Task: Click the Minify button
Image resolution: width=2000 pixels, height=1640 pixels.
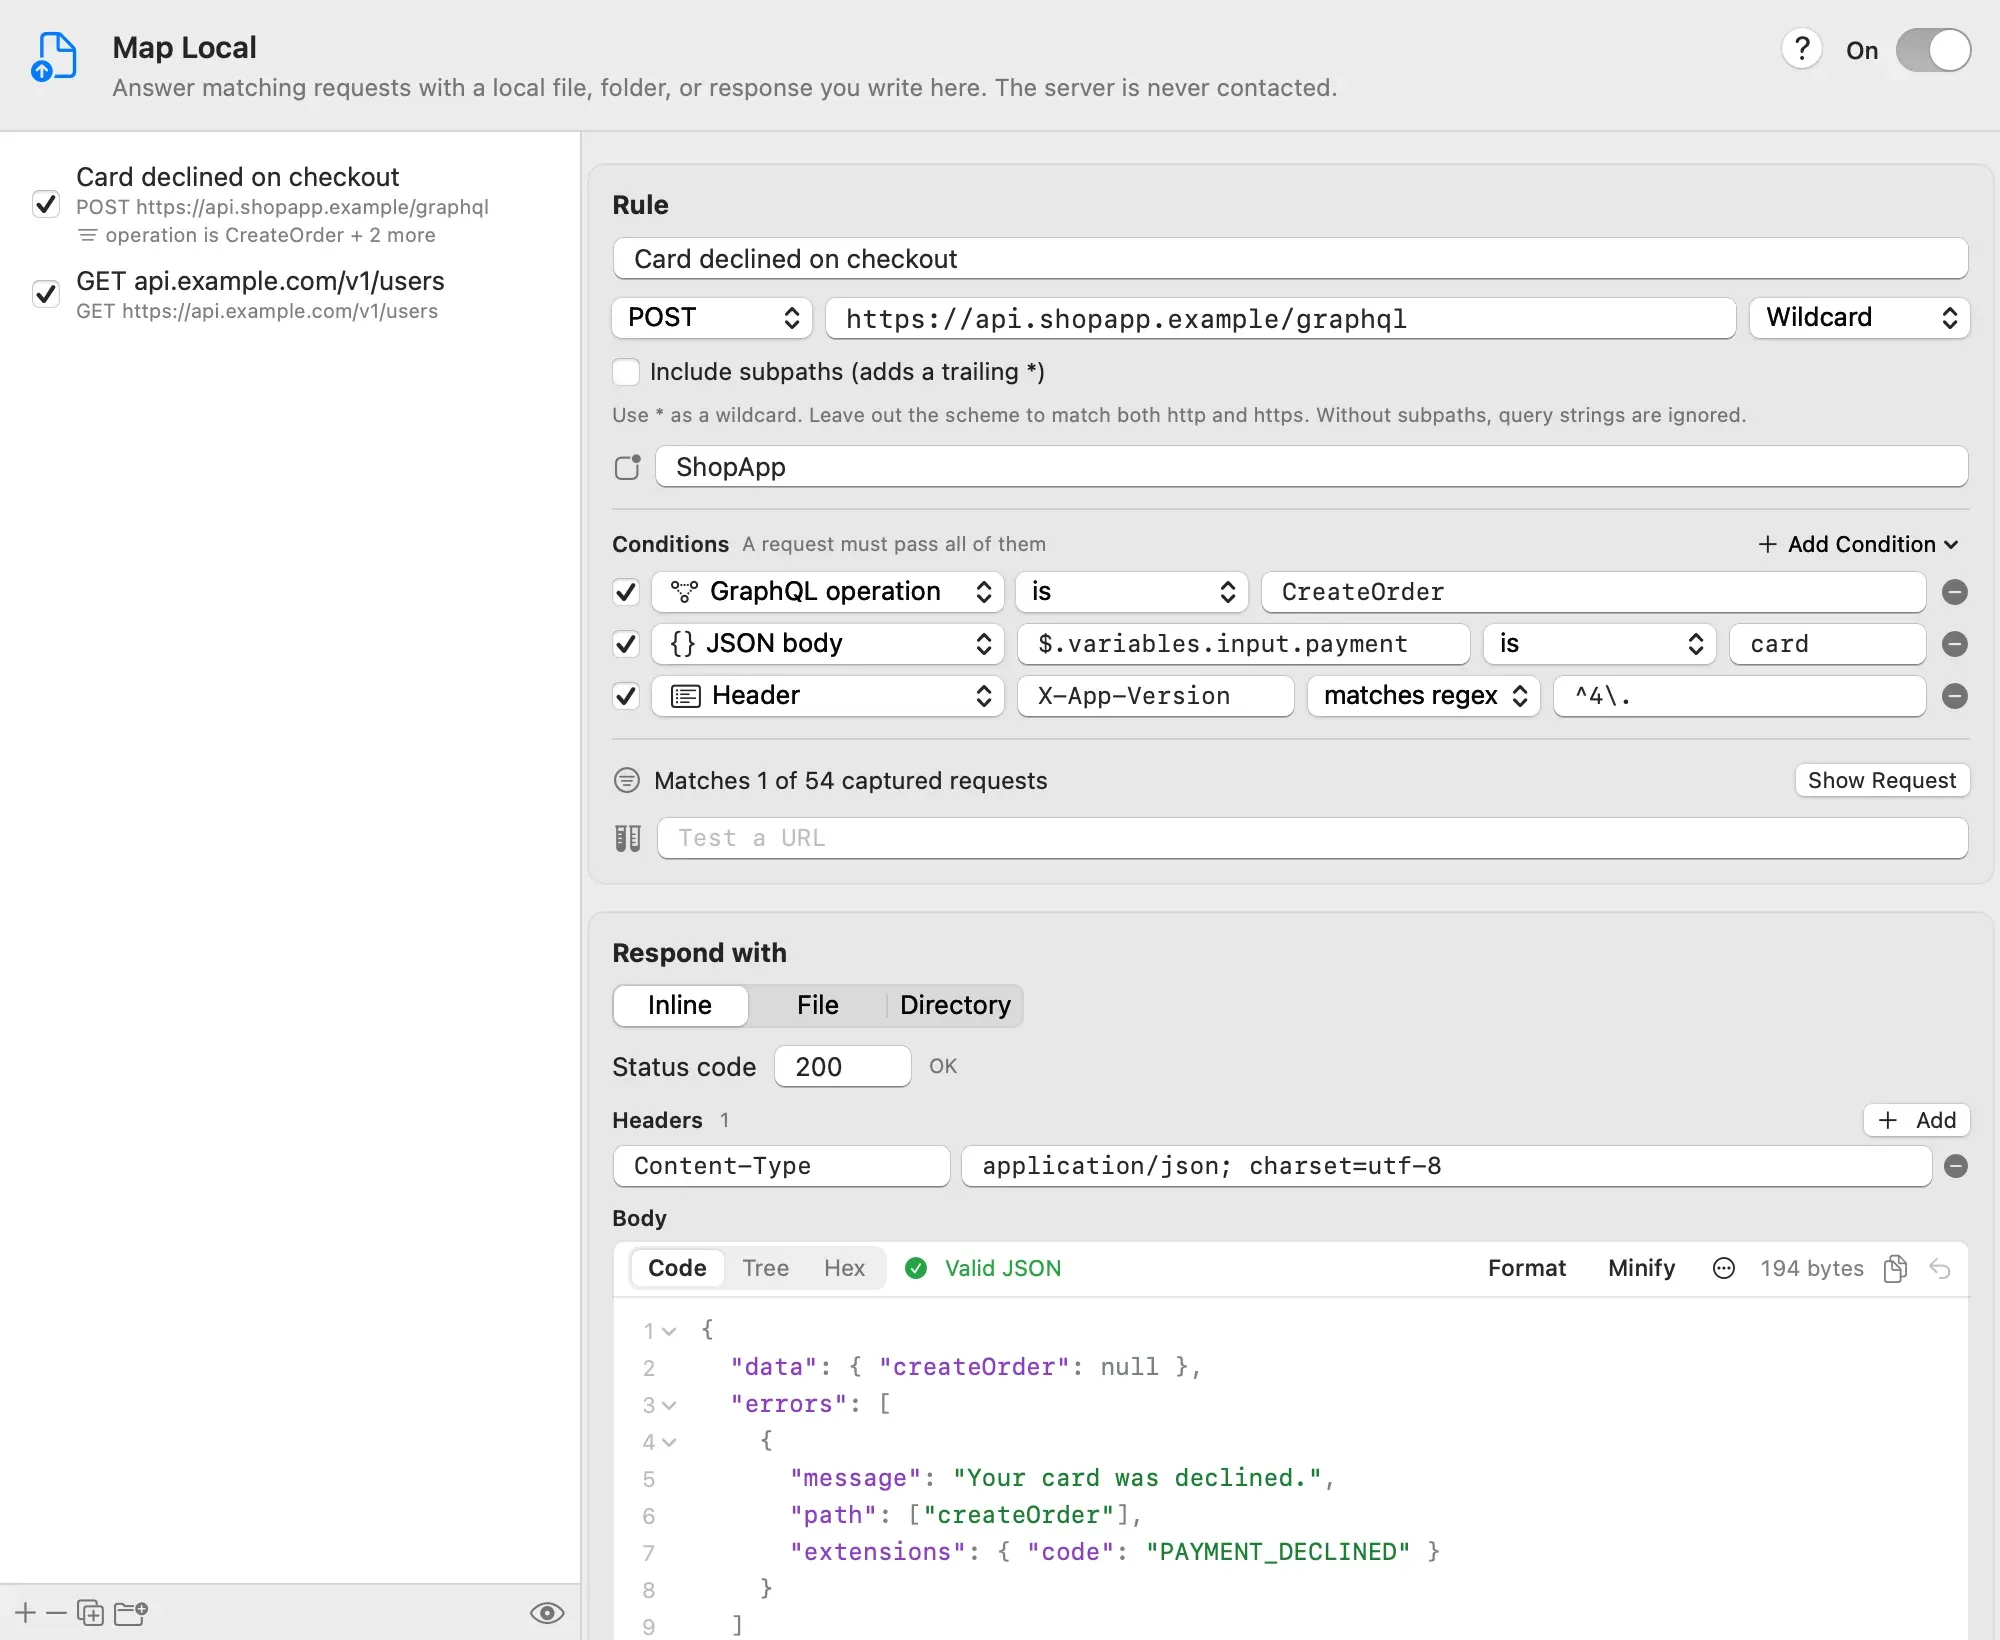Action: click(1641, 1269)
